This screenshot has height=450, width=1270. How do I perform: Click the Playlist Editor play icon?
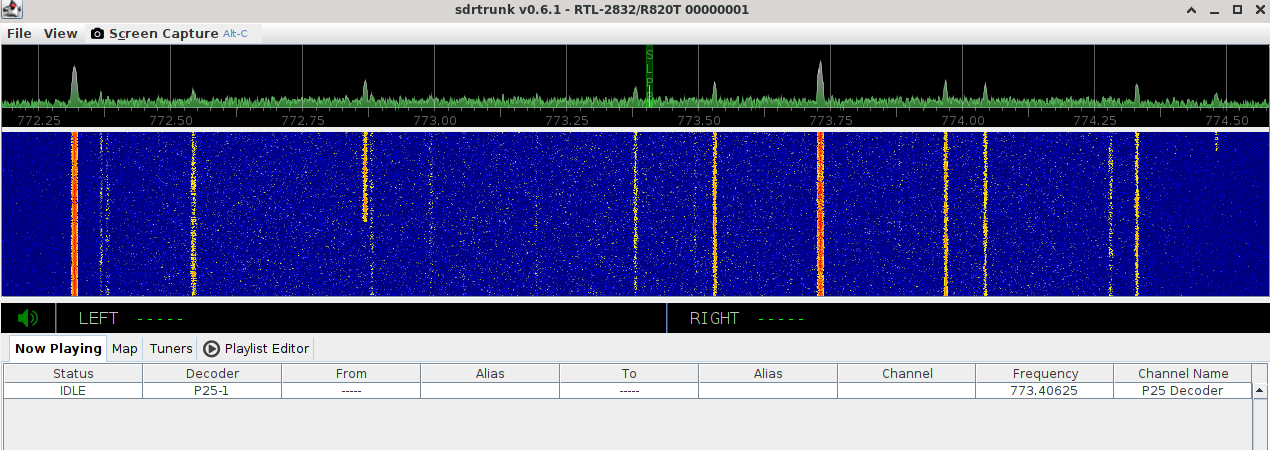212,348
